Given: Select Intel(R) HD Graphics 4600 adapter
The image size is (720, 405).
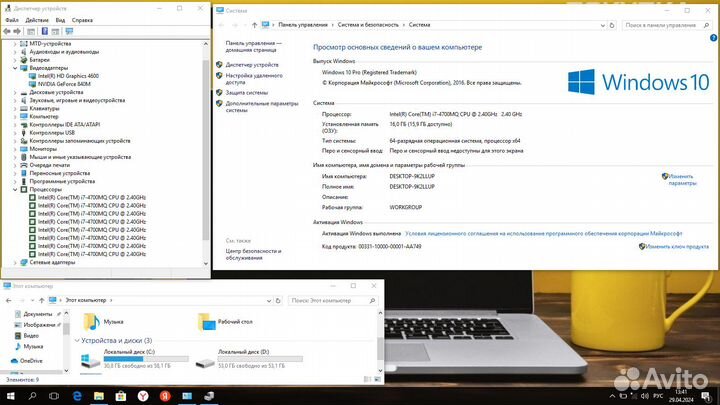Looking at the screenshot, I should 68,76.
